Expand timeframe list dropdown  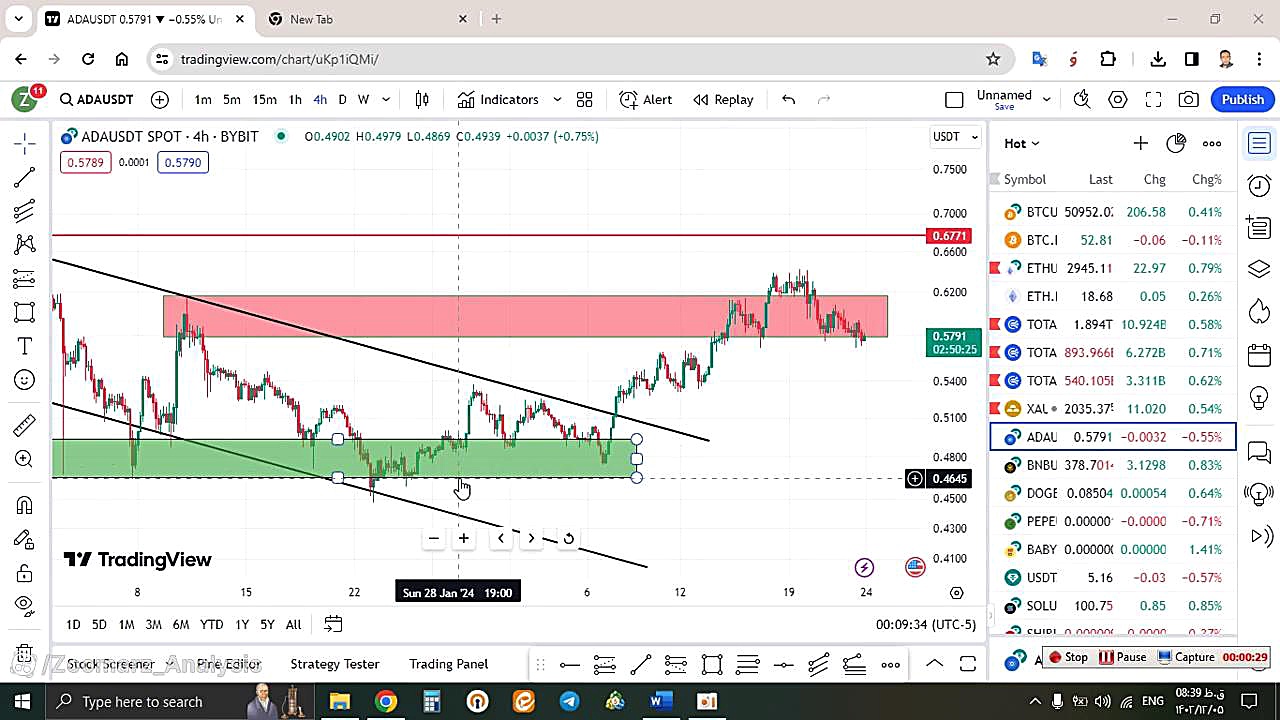click(386, 99)
